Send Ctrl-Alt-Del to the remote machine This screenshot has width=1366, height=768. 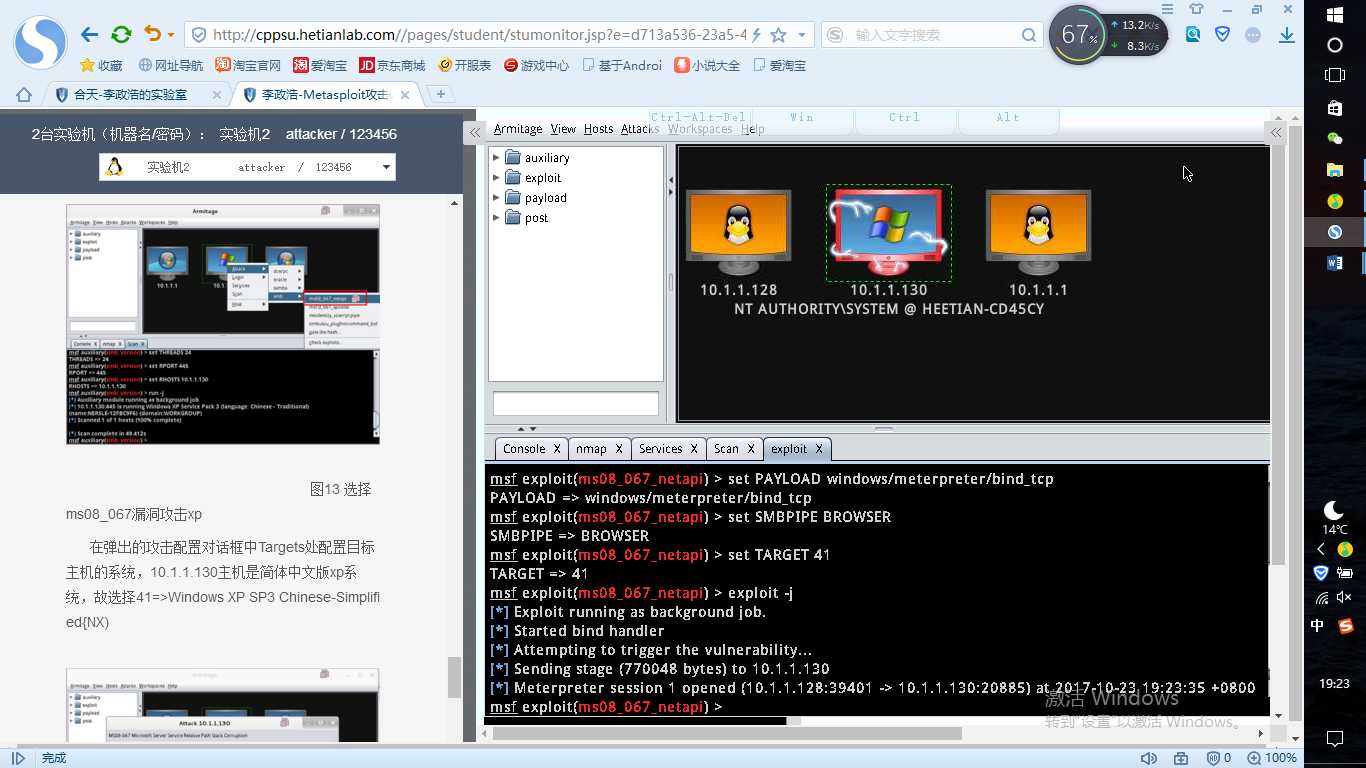(698, 117)
